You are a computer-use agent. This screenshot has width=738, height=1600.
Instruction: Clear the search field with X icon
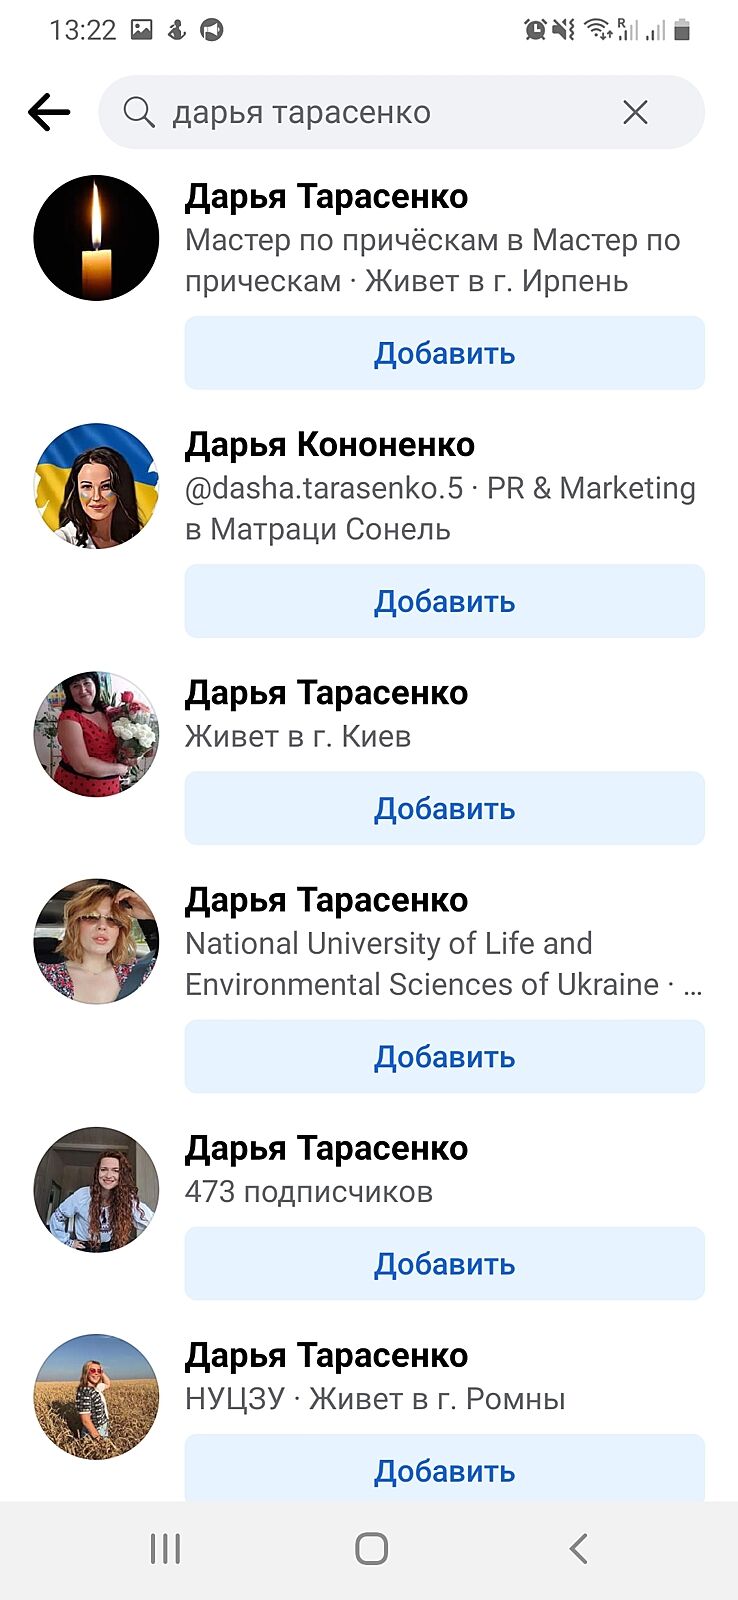click(x=635, y=112)
